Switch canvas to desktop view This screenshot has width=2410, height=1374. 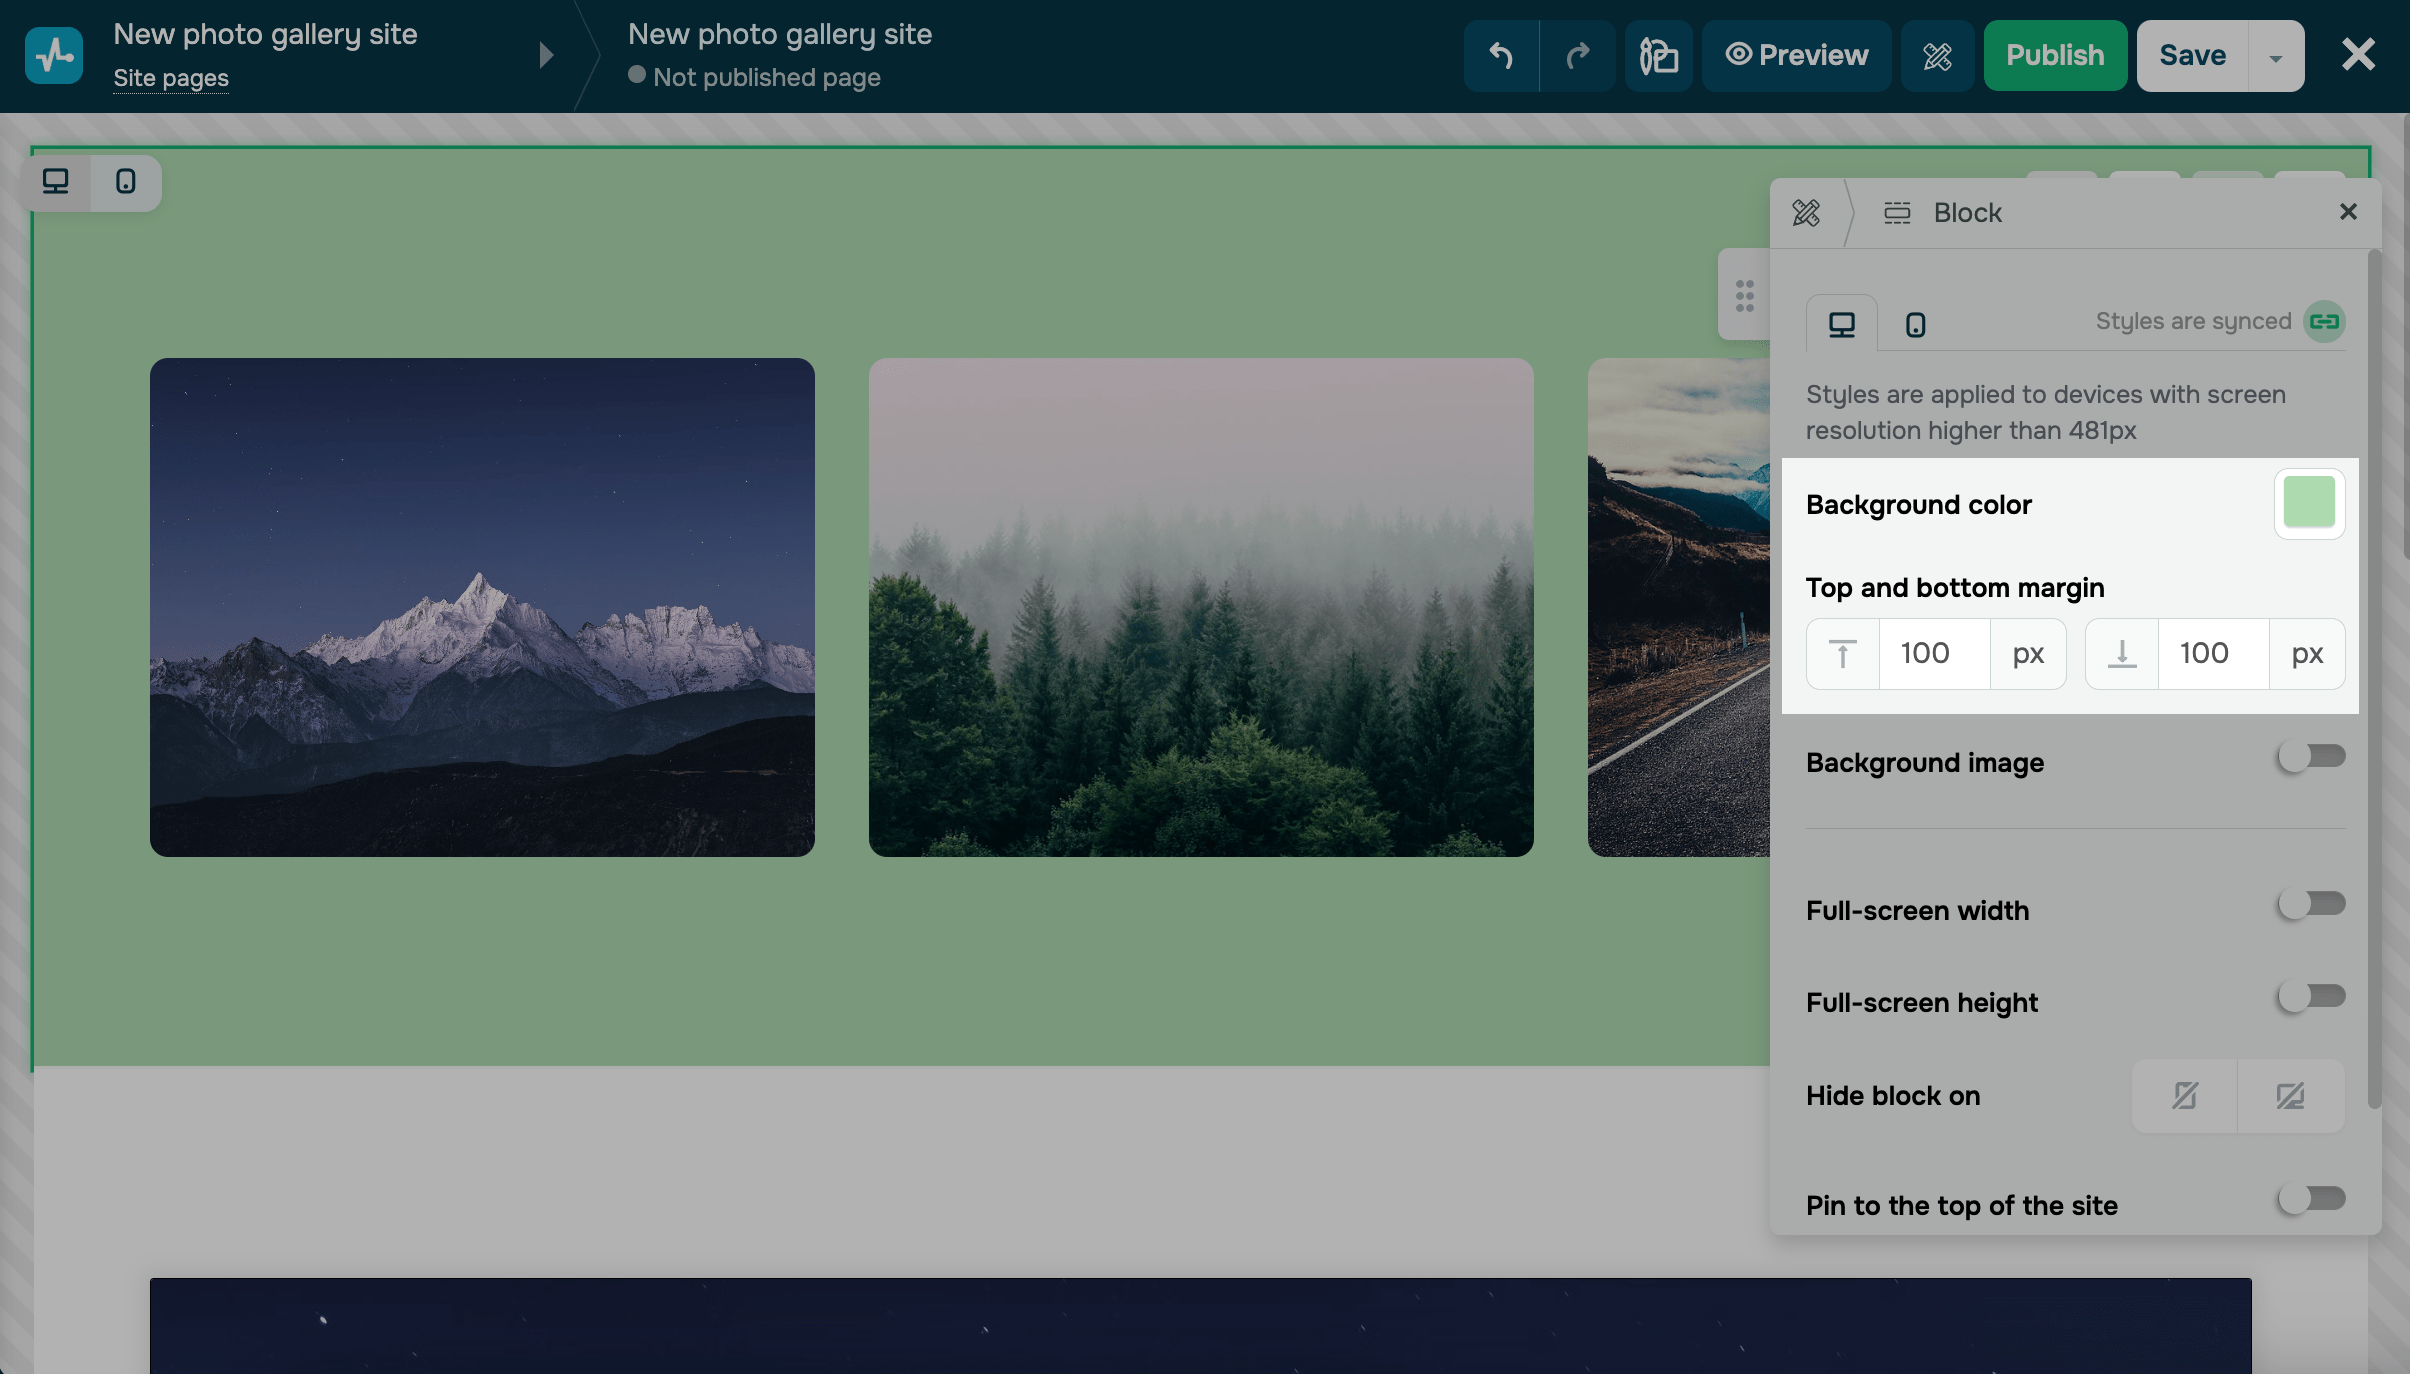[x=55, y=182]
